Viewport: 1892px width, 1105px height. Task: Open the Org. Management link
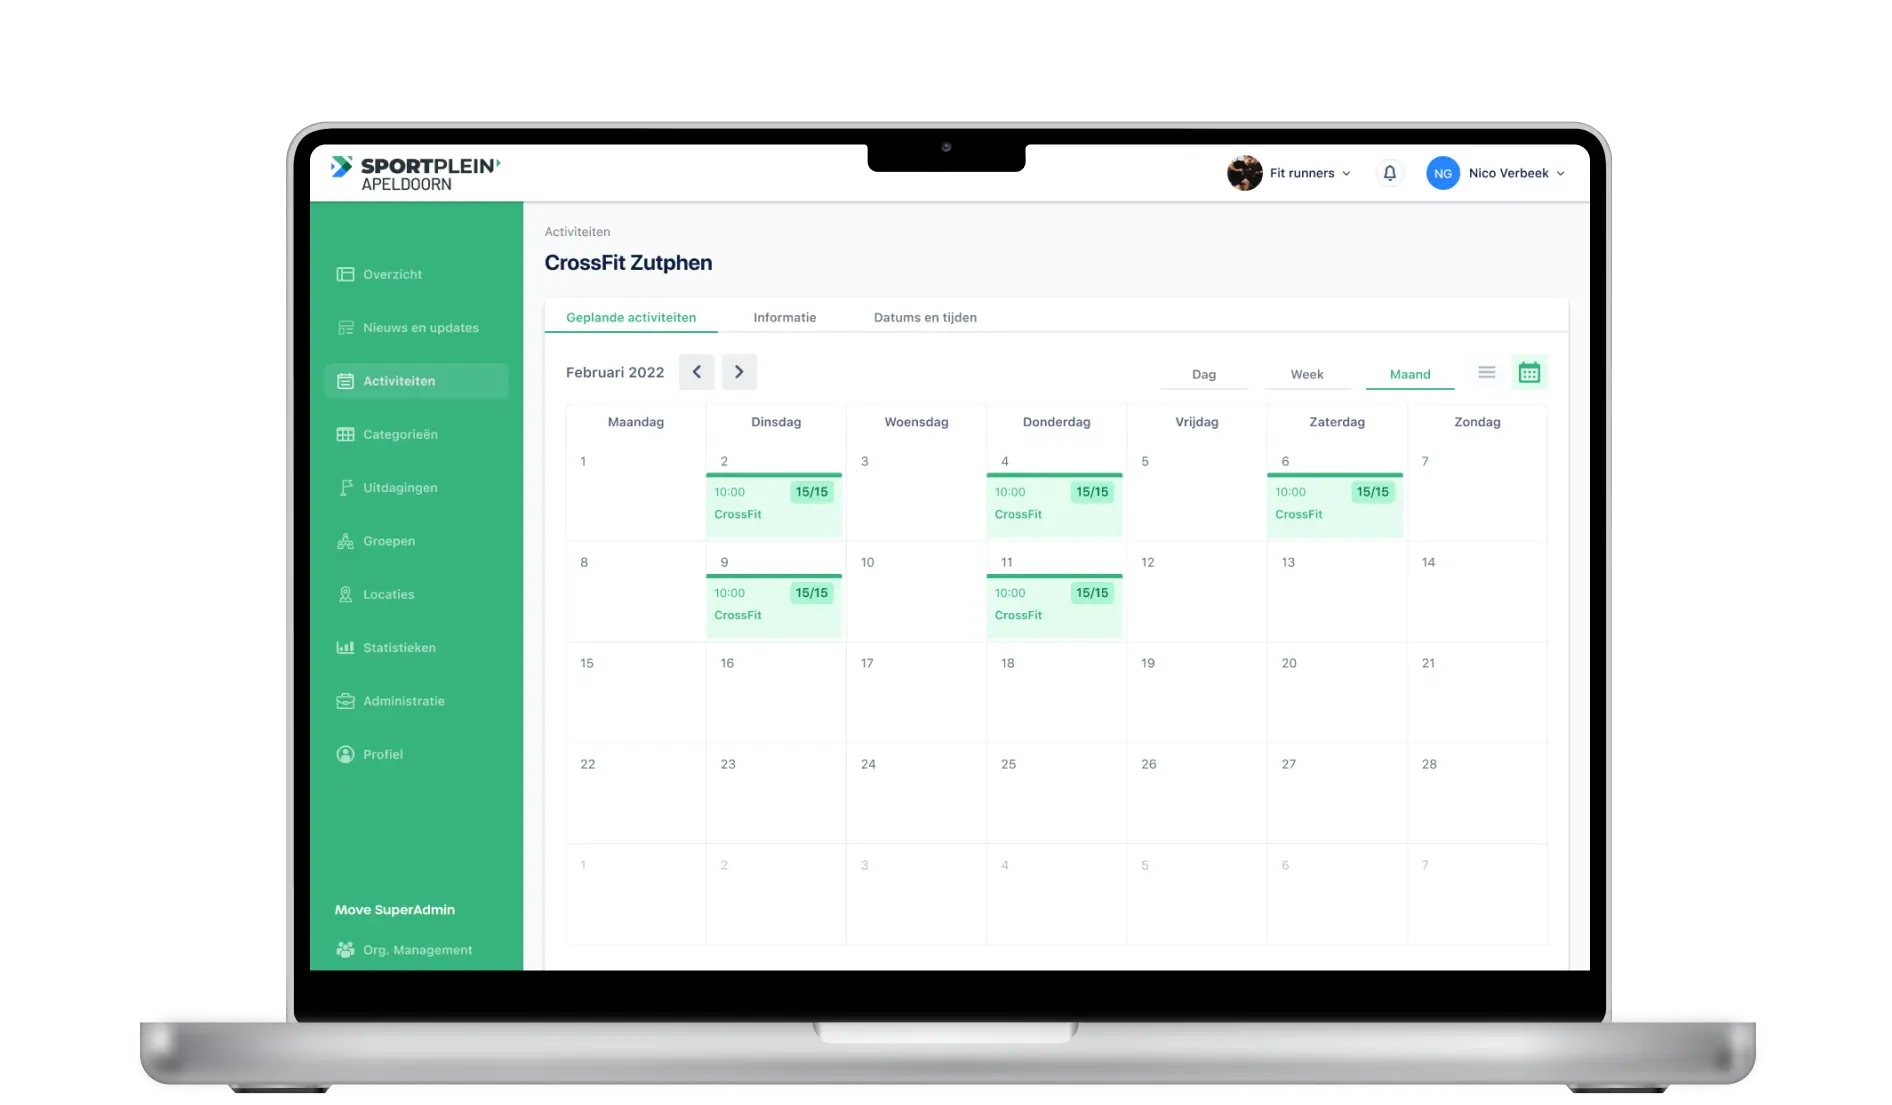click(417, 950)
